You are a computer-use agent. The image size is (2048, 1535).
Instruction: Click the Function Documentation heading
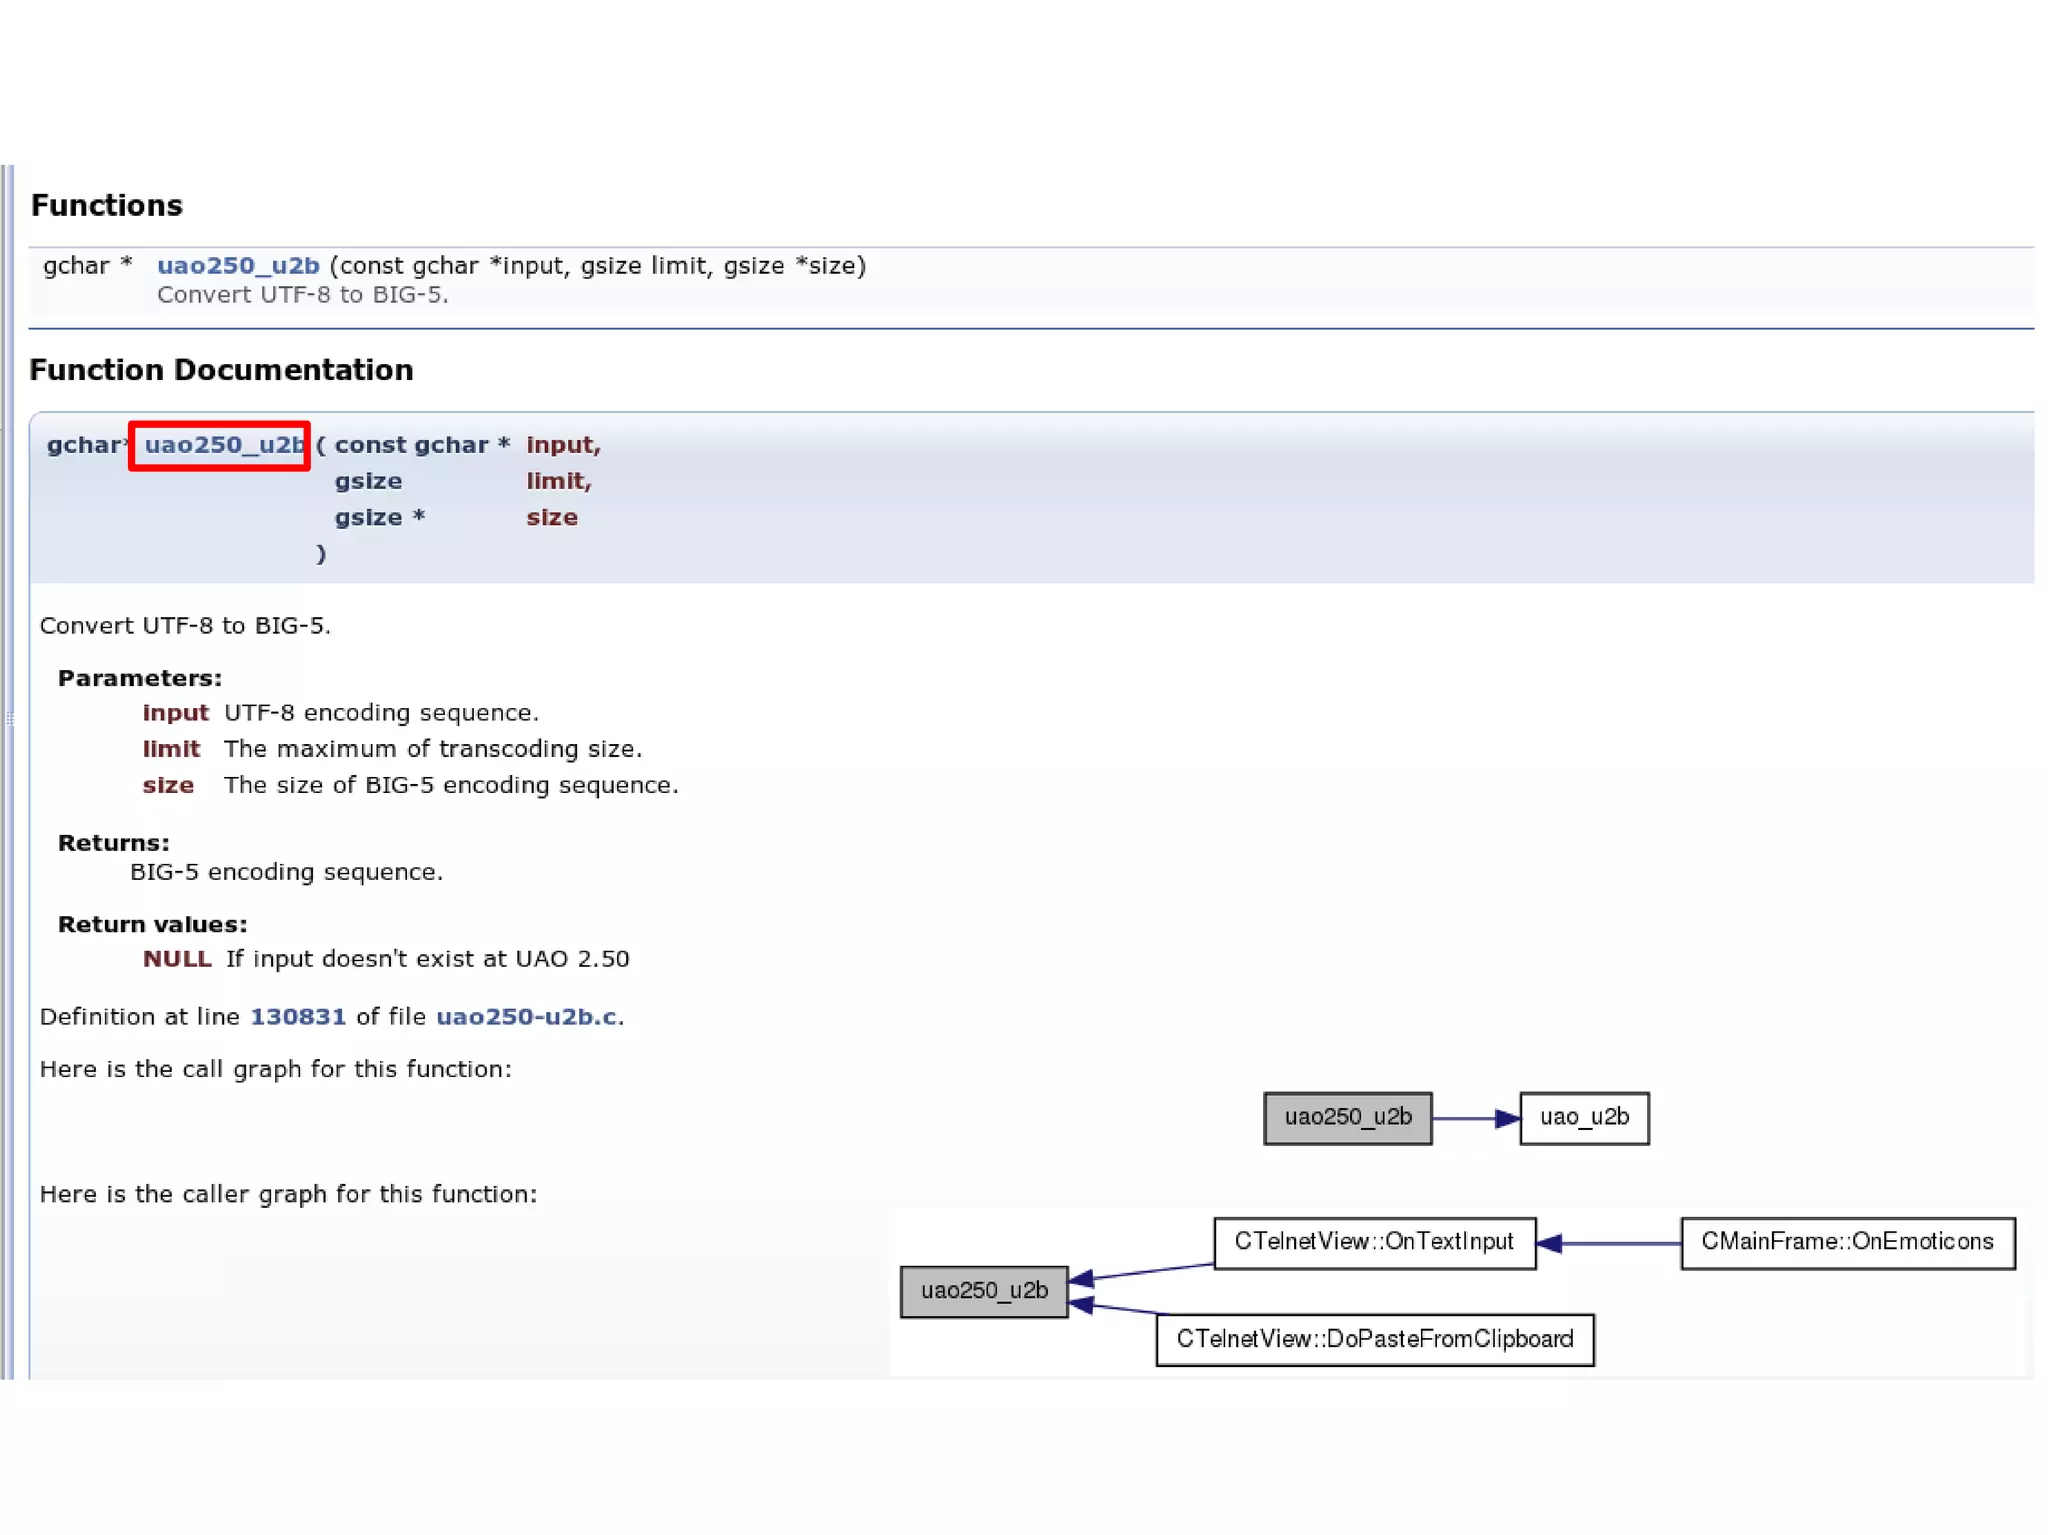pyautogui.click(x=221, y=370)
